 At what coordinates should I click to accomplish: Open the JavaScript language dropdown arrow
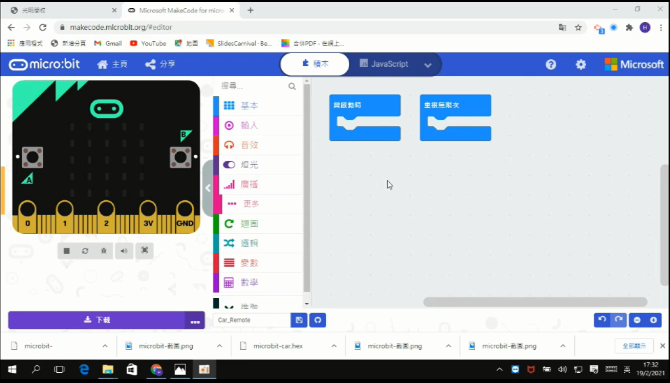pos(428,65)
